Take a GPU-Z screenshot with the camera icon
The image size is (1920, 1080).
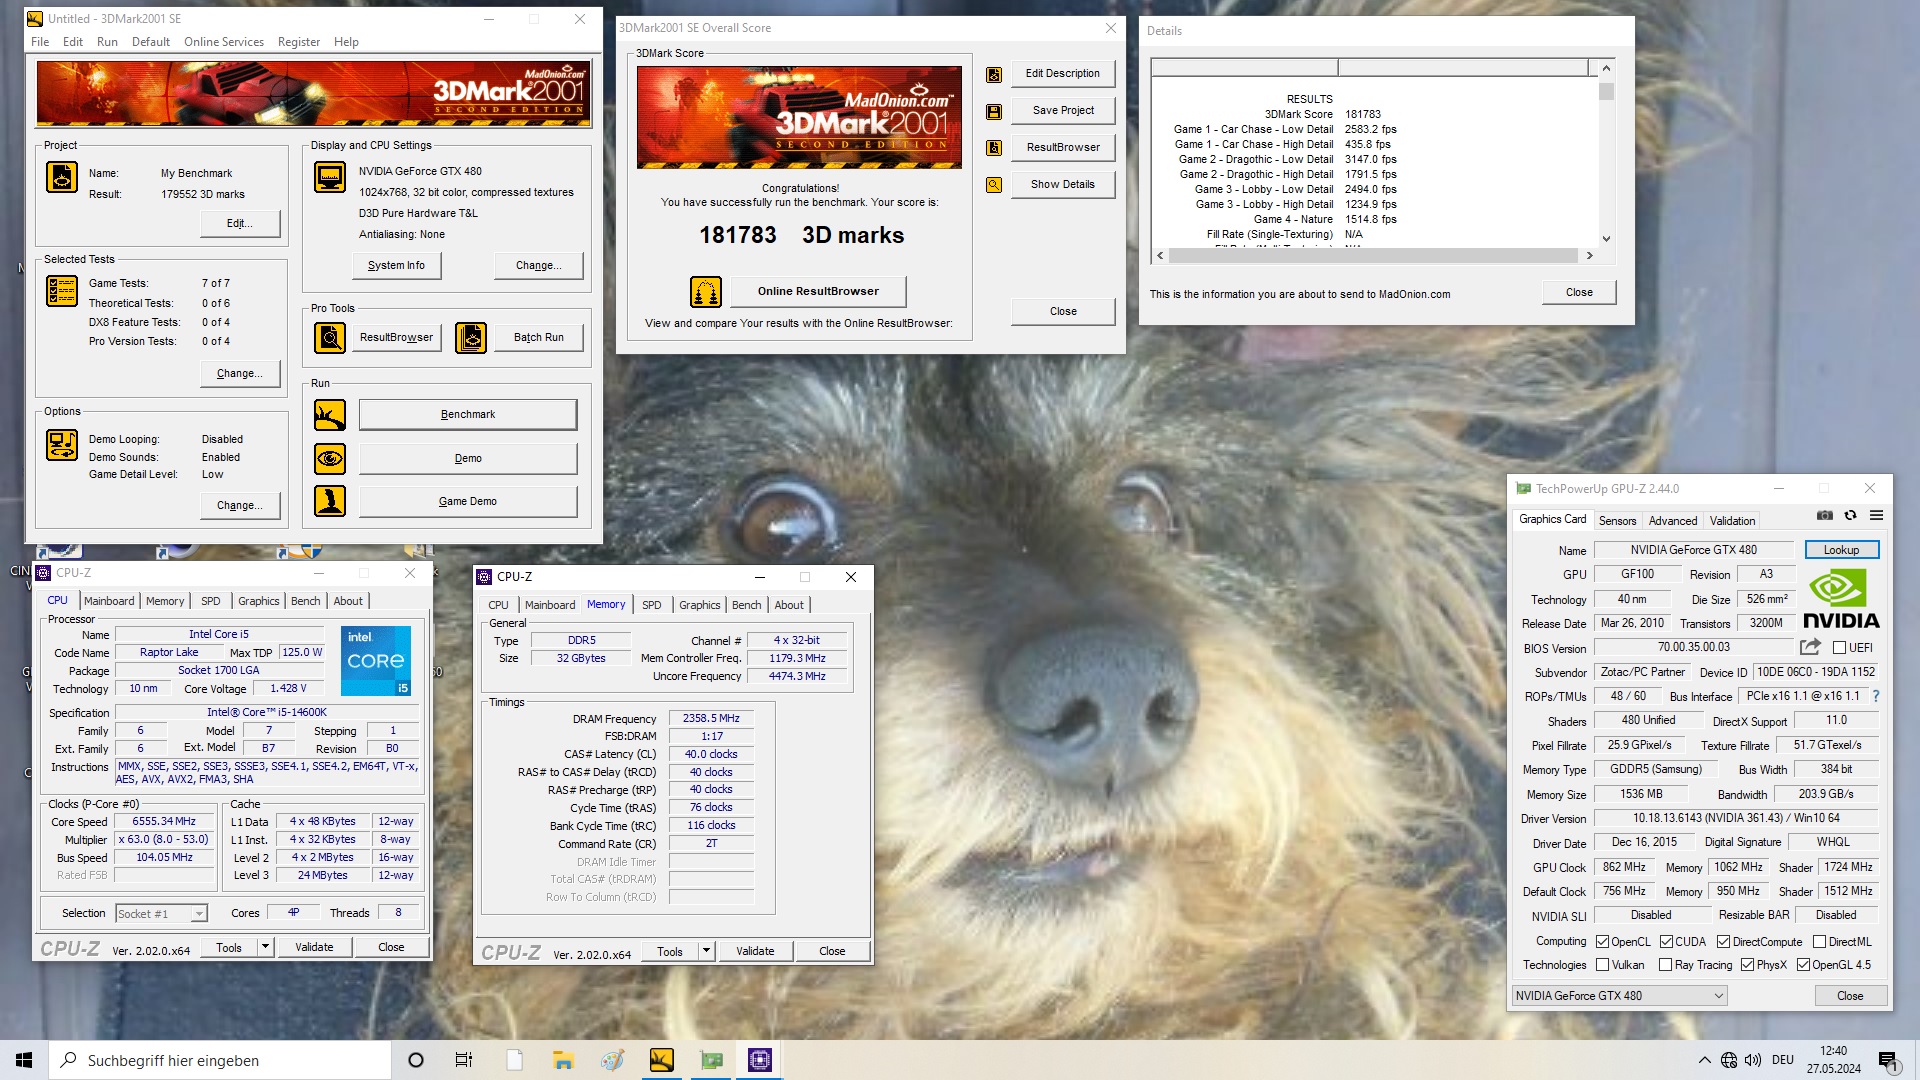pos(1825,516)
